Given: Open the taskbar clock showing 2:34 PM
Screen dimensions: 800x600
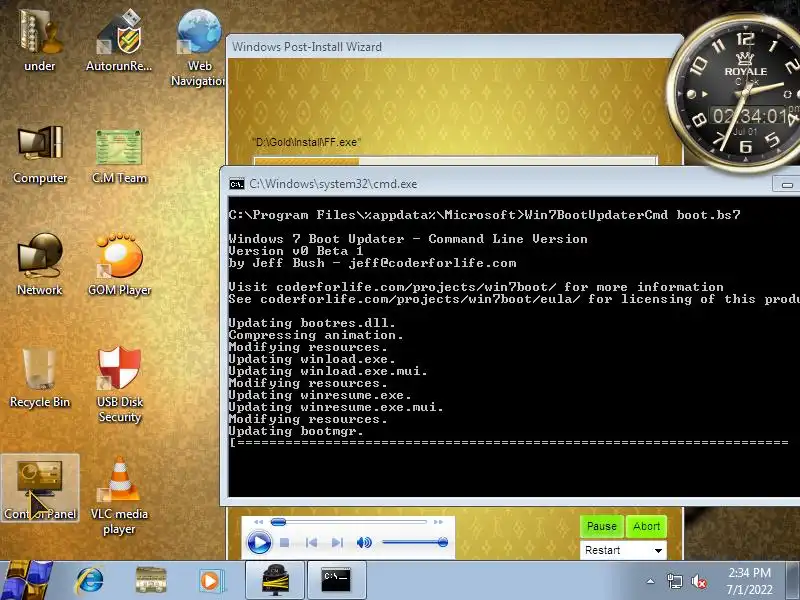Looking at the screenshot, I should [x=749, y=581].
